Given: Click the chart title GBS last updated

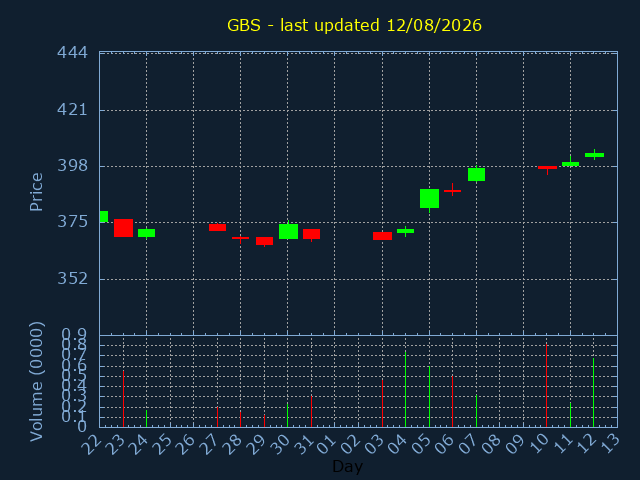Looking at the screenshot, I should (x=354, y=25).
